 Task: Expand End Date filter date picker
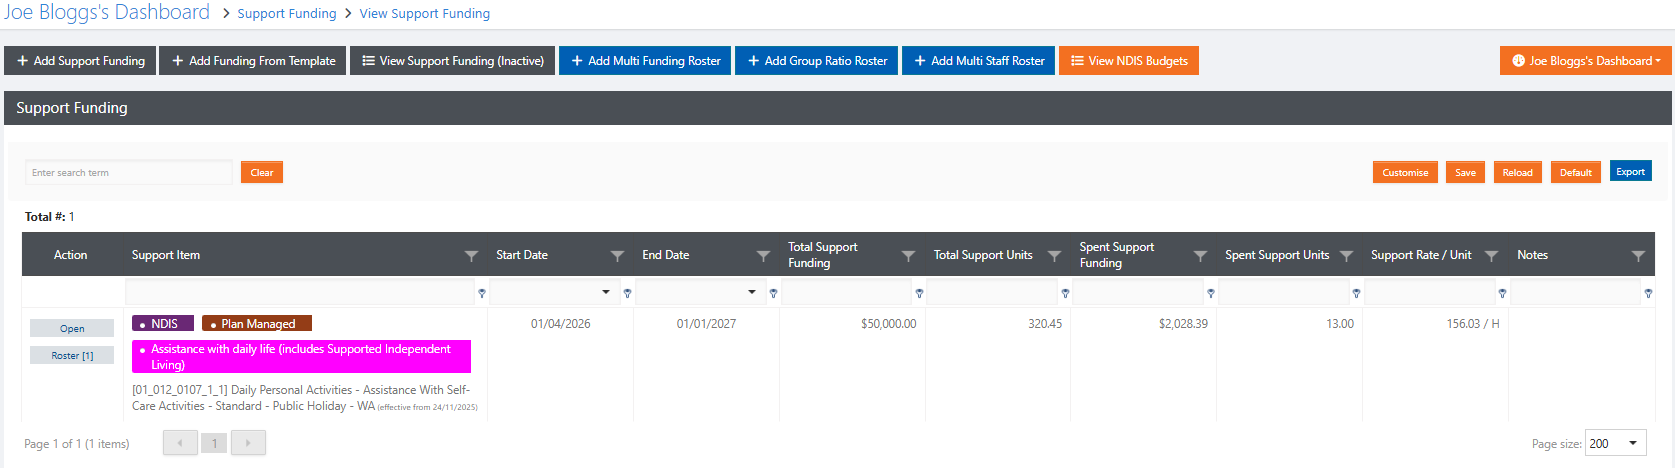[752, 292]
